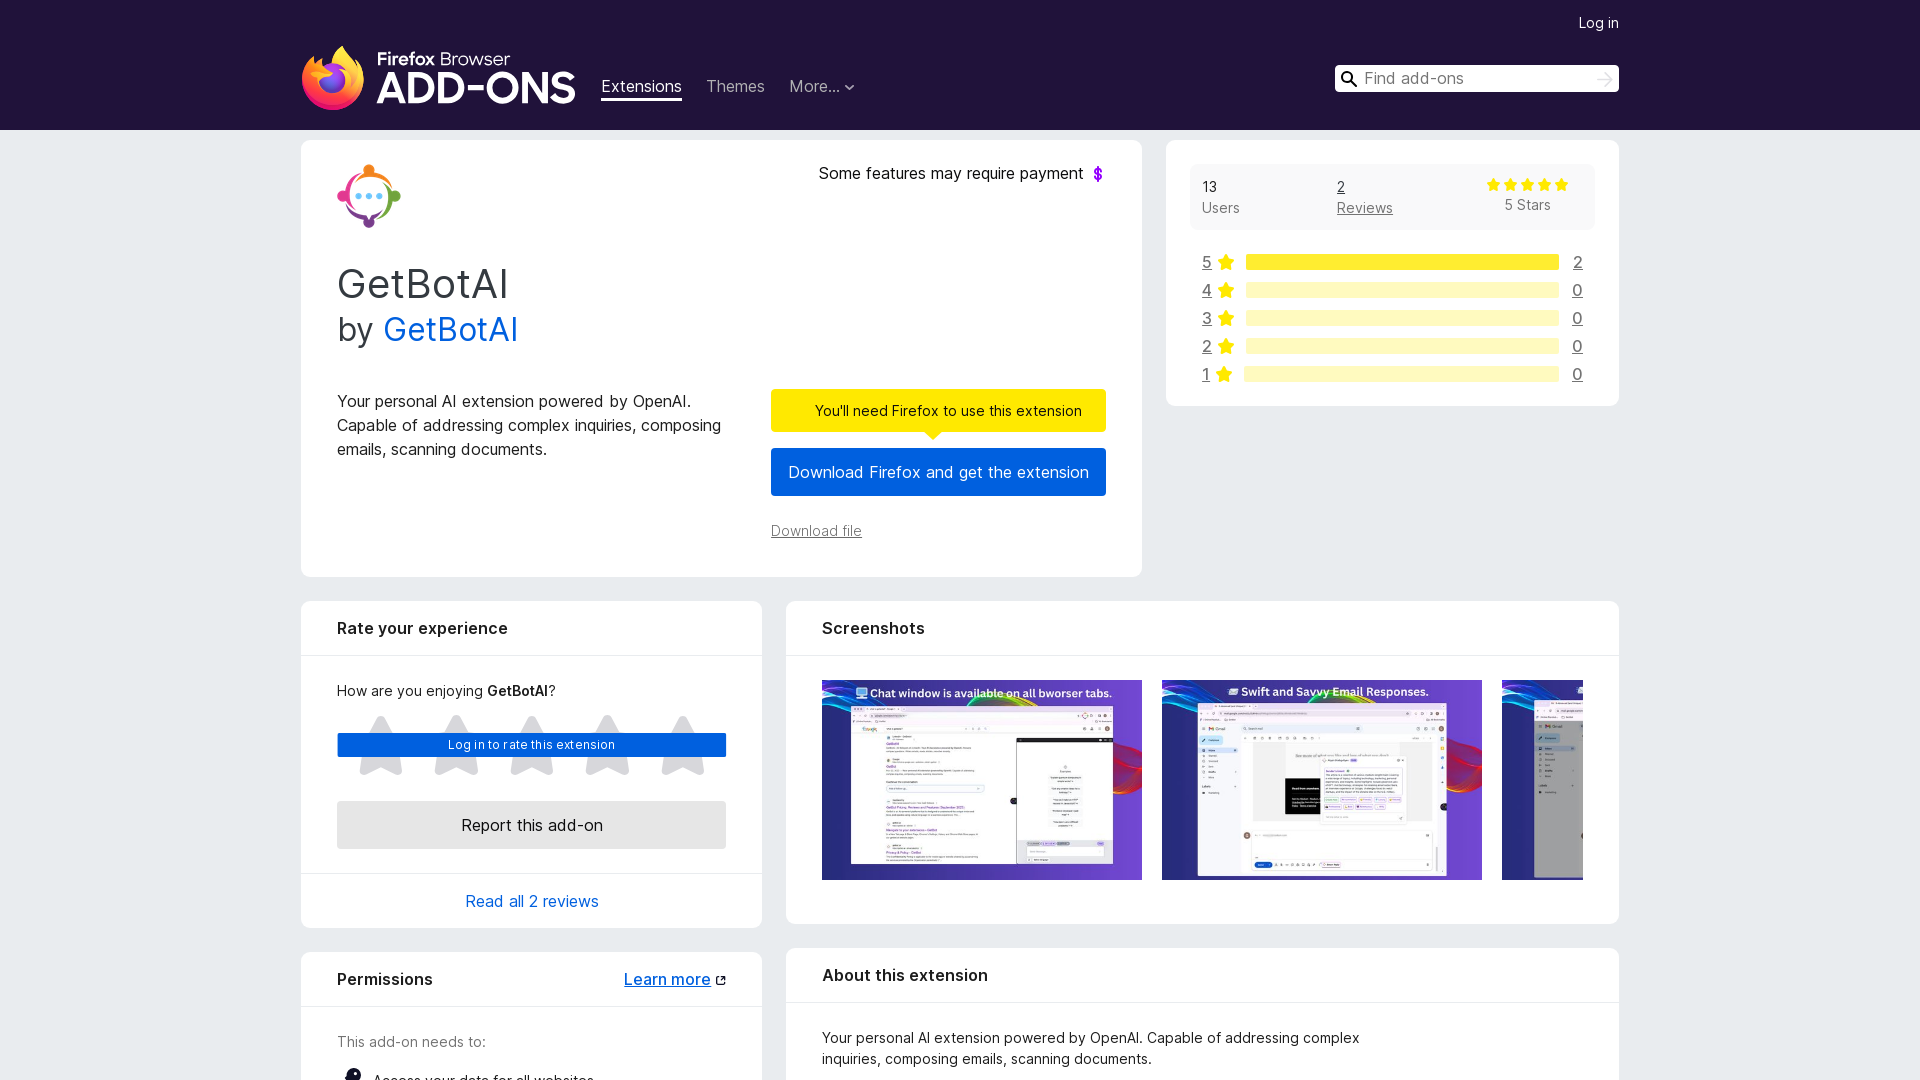Click 'Some features may require payment' text
1920x1080 pixels.
951,174
